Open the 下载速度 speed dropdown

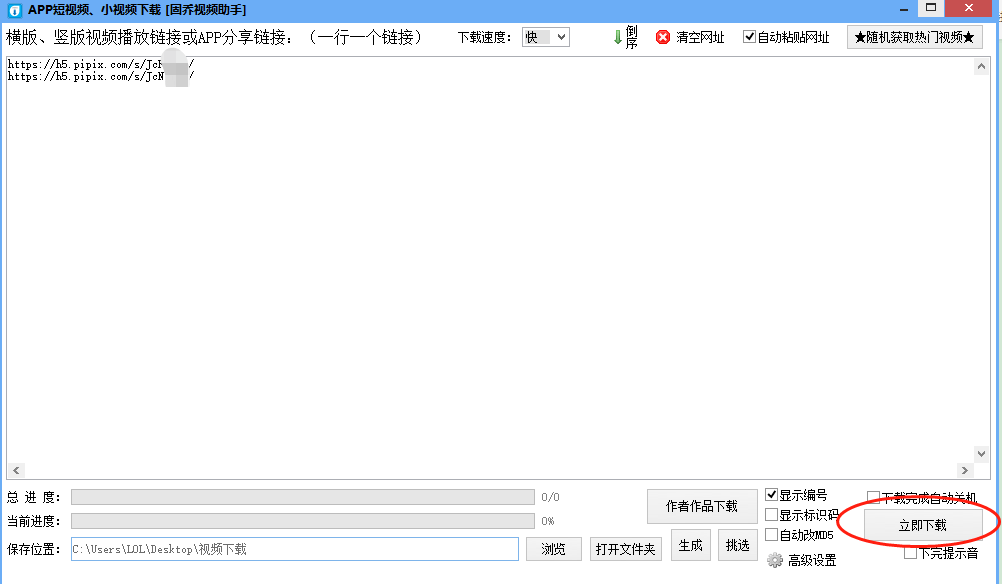pos(546,37)
